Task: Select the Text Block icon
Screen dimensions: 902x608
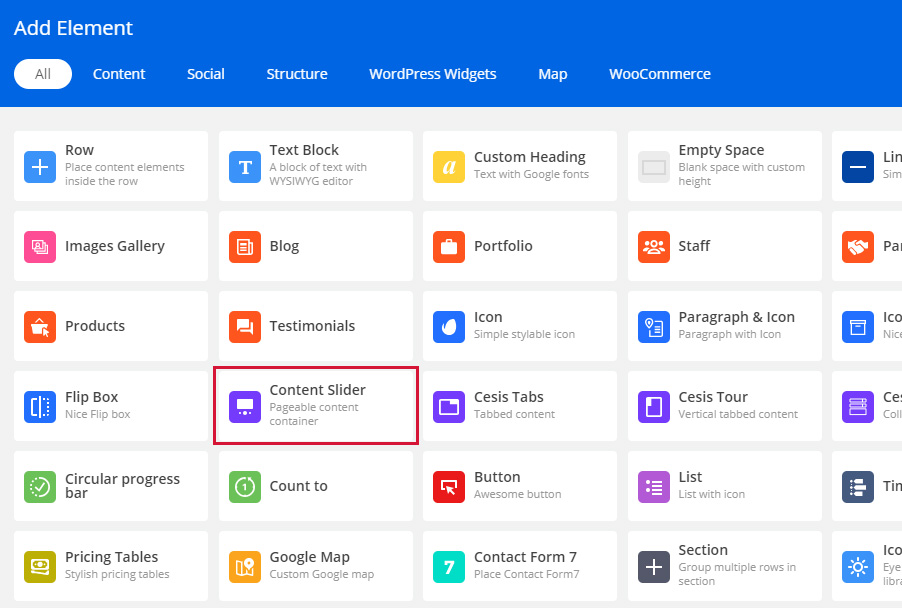Action: coord(245,166)
